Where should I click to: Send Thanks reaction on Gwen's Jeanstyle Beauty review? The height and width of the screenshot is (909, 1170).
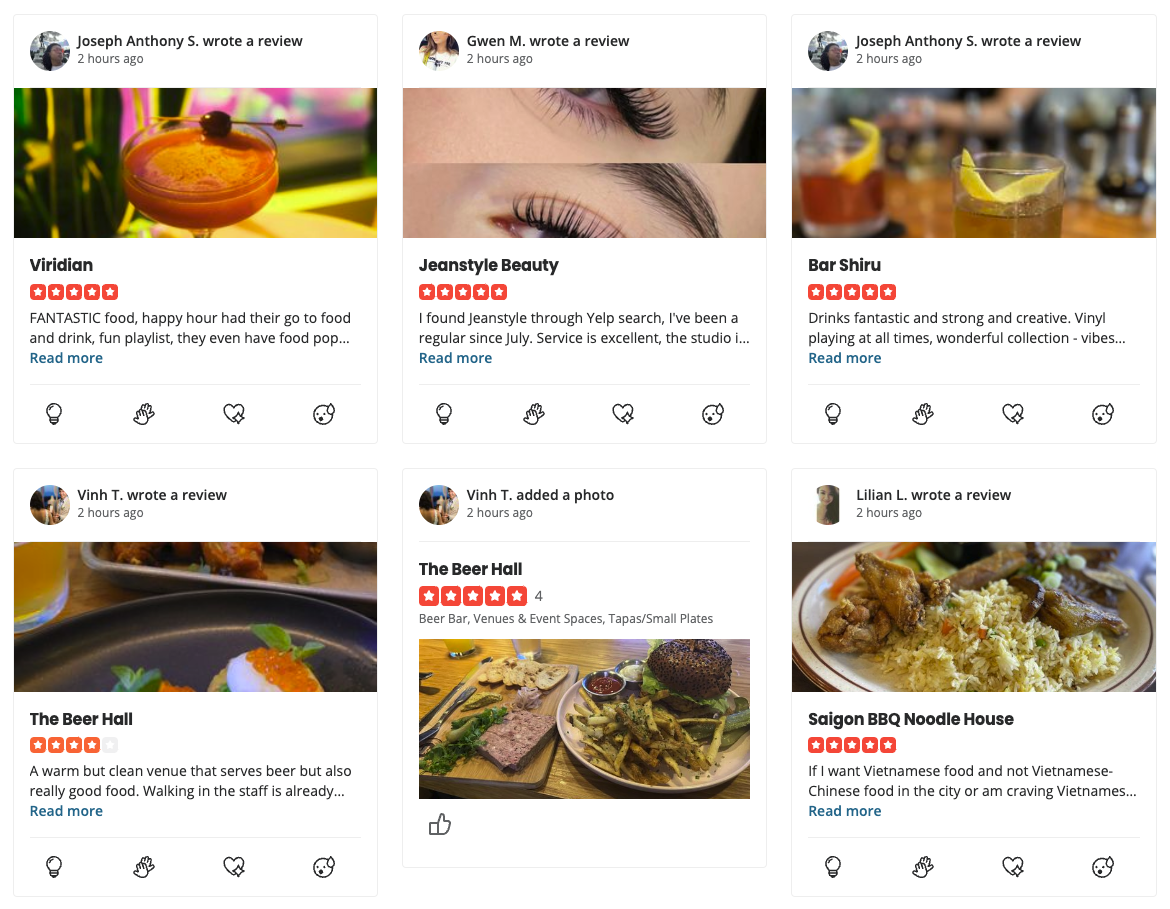point(533,413)
